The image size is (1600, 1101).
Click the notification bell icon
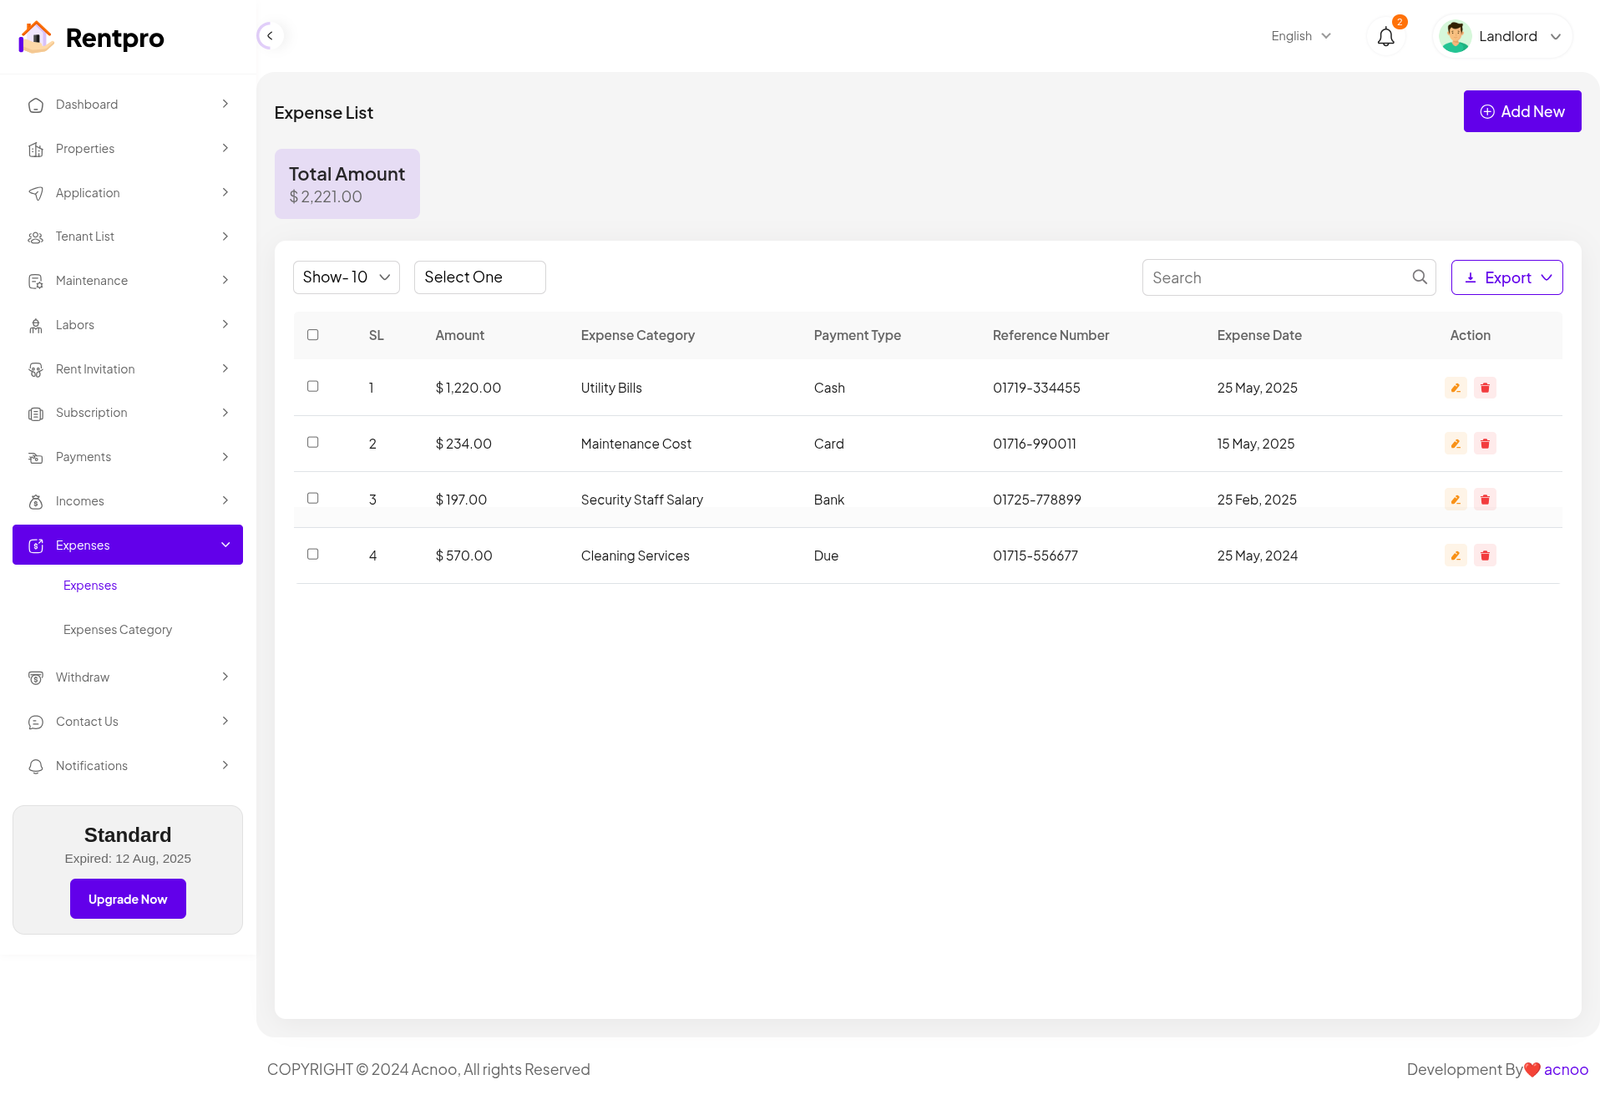pyautogui.click(x=1385, y=37)
